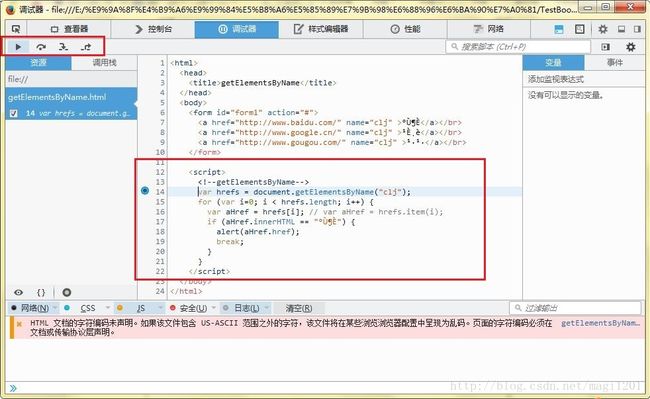Toggle black boxing with the eye icon
This screenshot has width=650, height=399.
(x=18, y=293)
